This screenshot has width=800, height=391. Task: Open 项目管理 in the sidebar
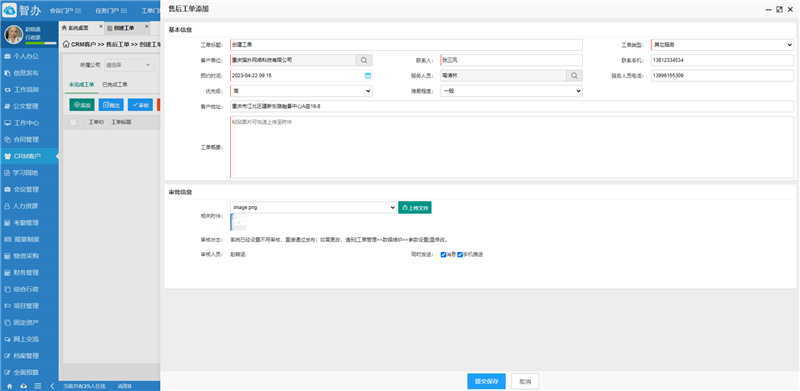29,306
